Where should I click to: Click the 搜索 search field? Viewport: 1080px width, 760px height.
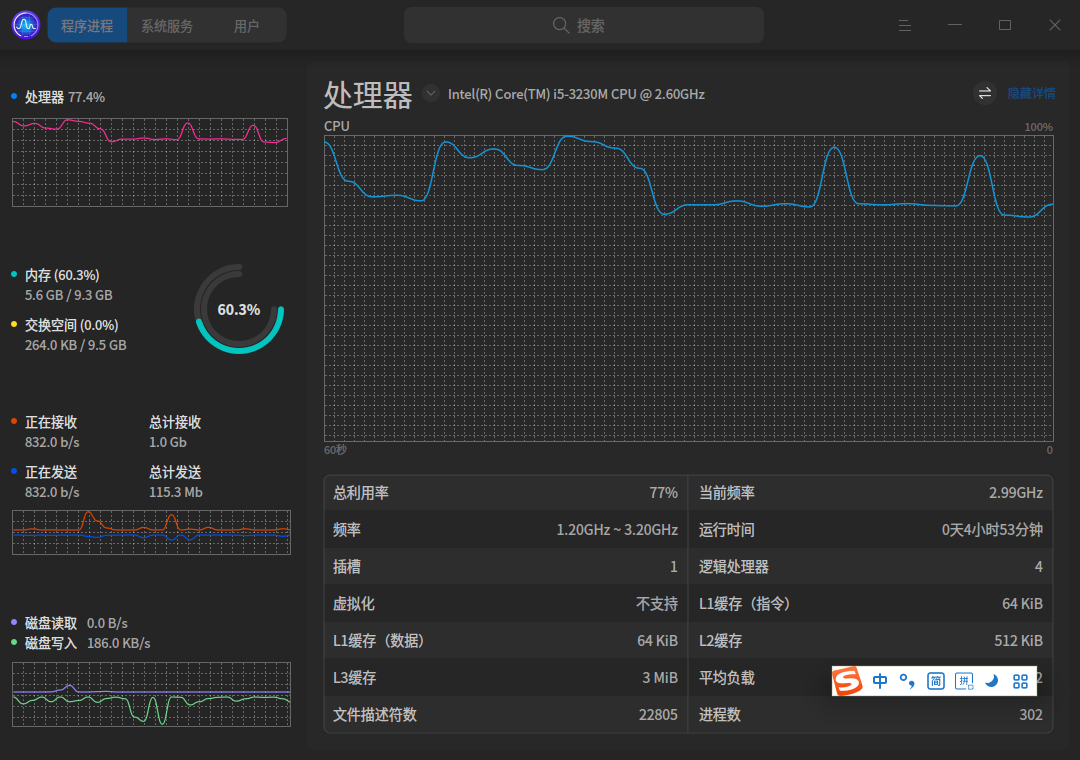(583, 25)
